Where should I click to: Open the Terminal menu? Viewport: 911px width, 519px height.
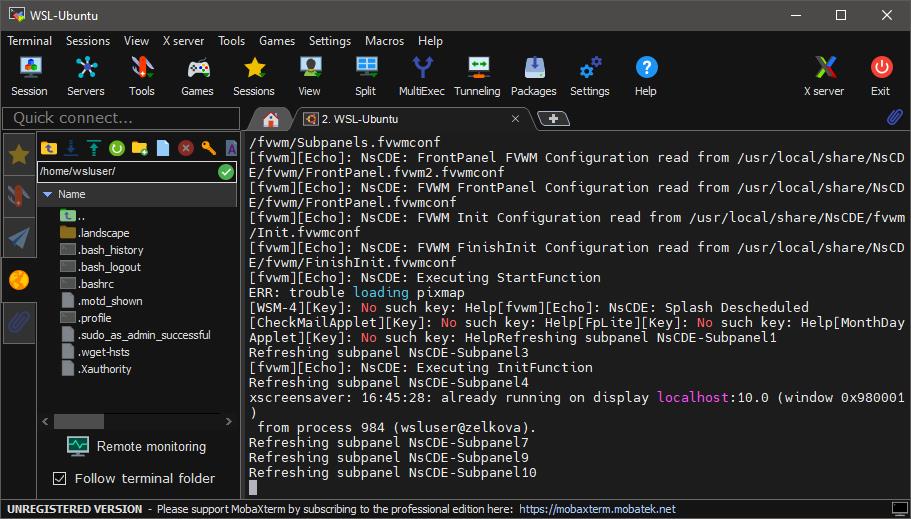[x=30, y=41]
